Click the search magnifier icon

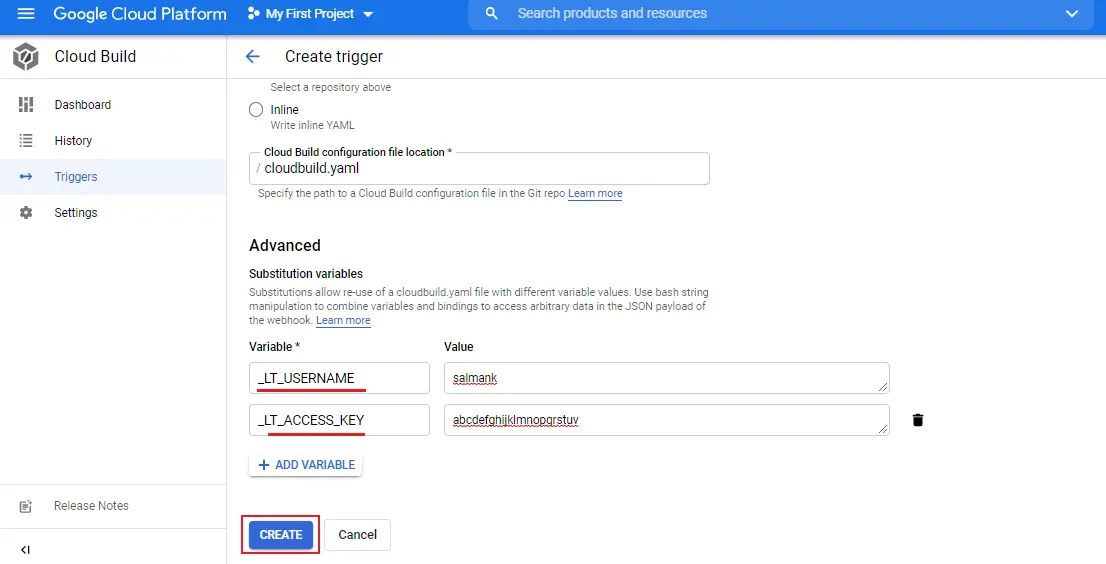(x=492, y=13)
